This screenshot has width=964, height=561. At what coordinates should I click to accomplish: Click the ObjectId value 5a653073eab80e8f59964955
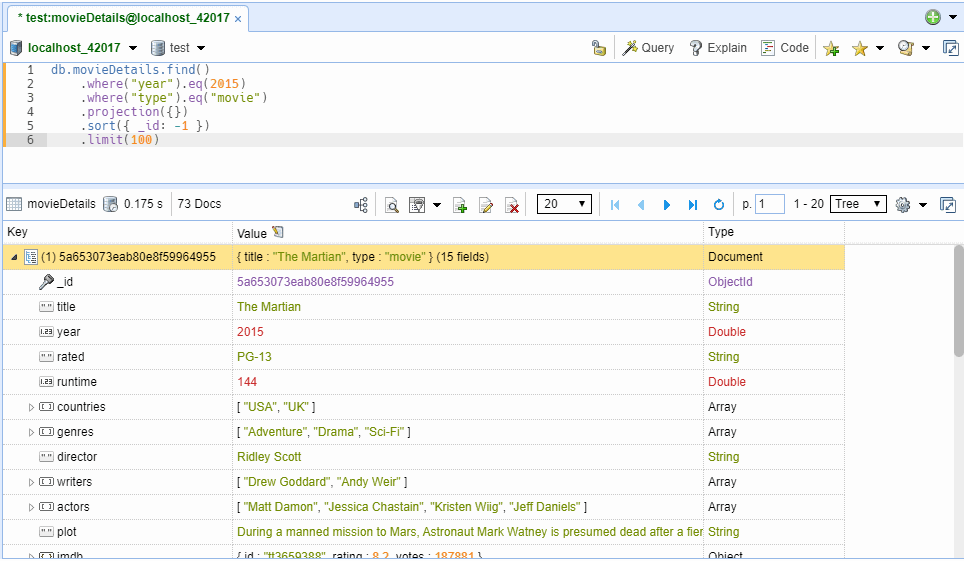click(x=315, y=282)
